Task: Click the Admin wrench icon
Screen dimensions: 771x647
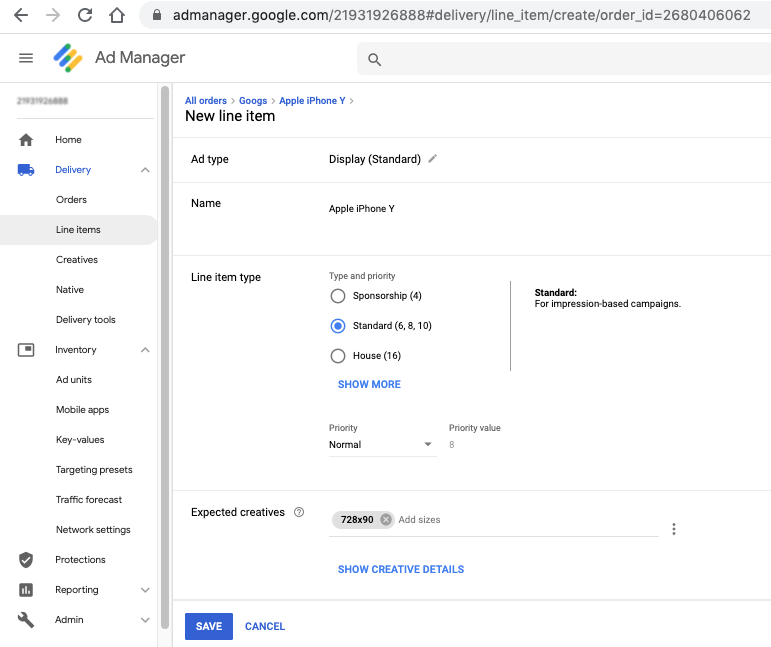Action: (x=26, y=620)
